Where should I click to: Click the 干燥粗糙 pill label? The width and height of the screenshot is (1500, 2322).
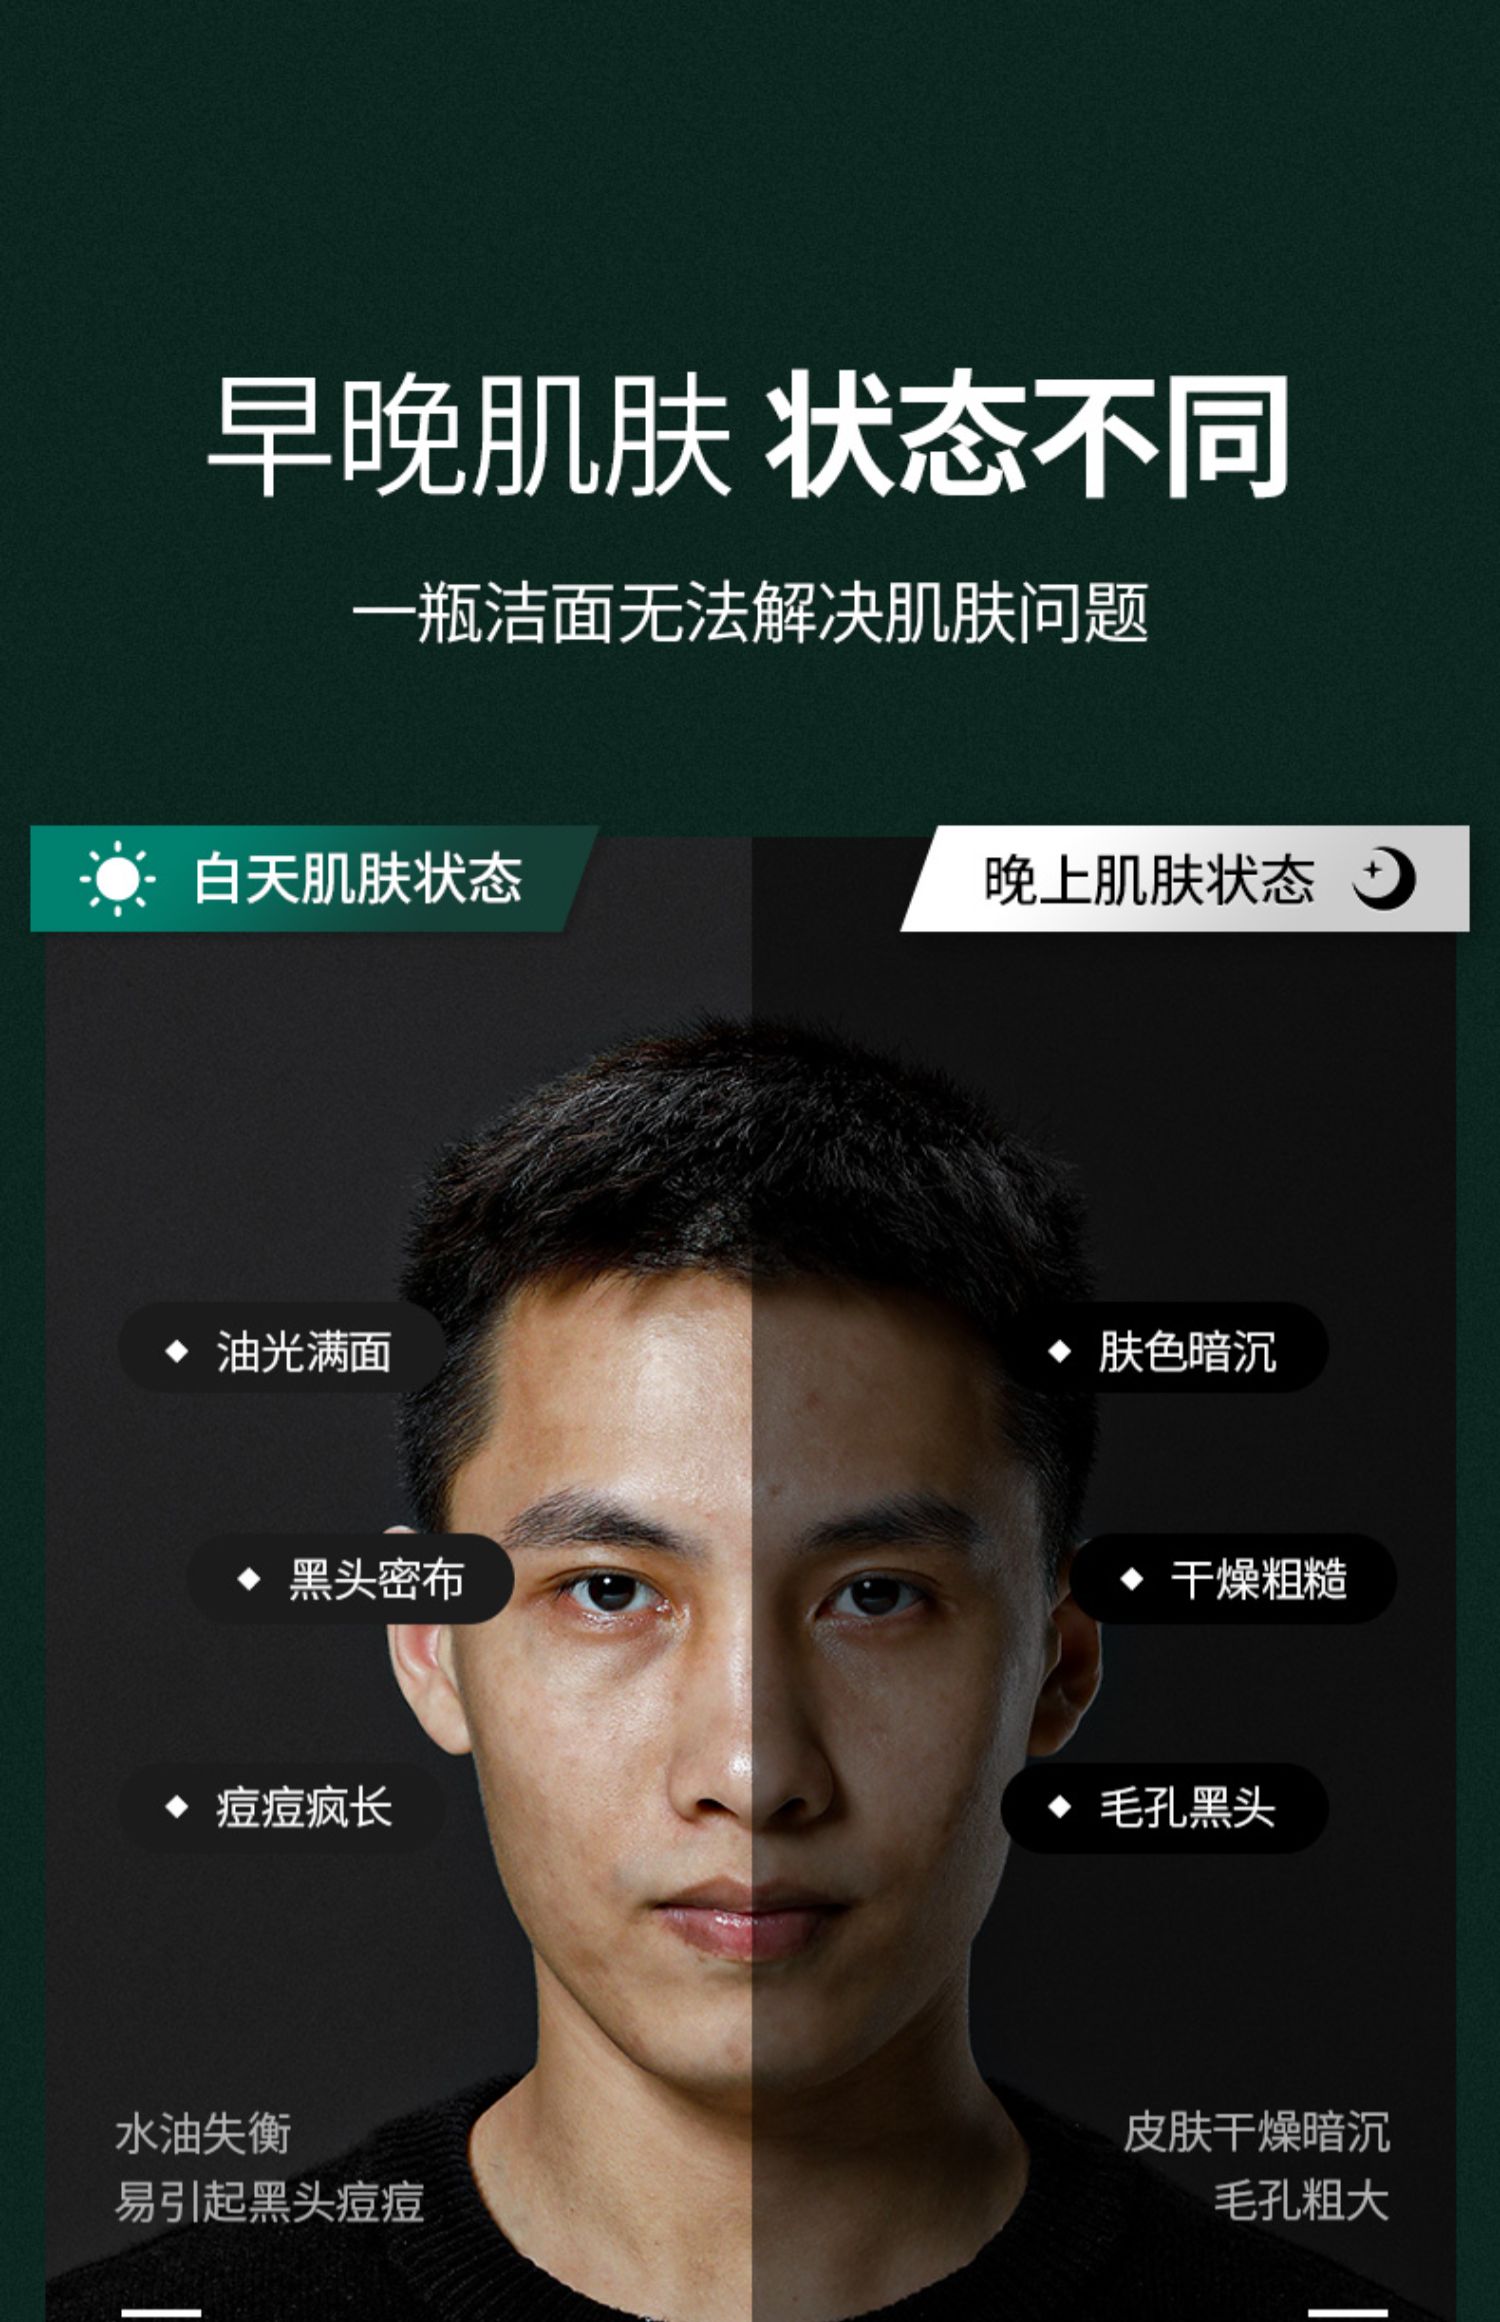1259,1580
